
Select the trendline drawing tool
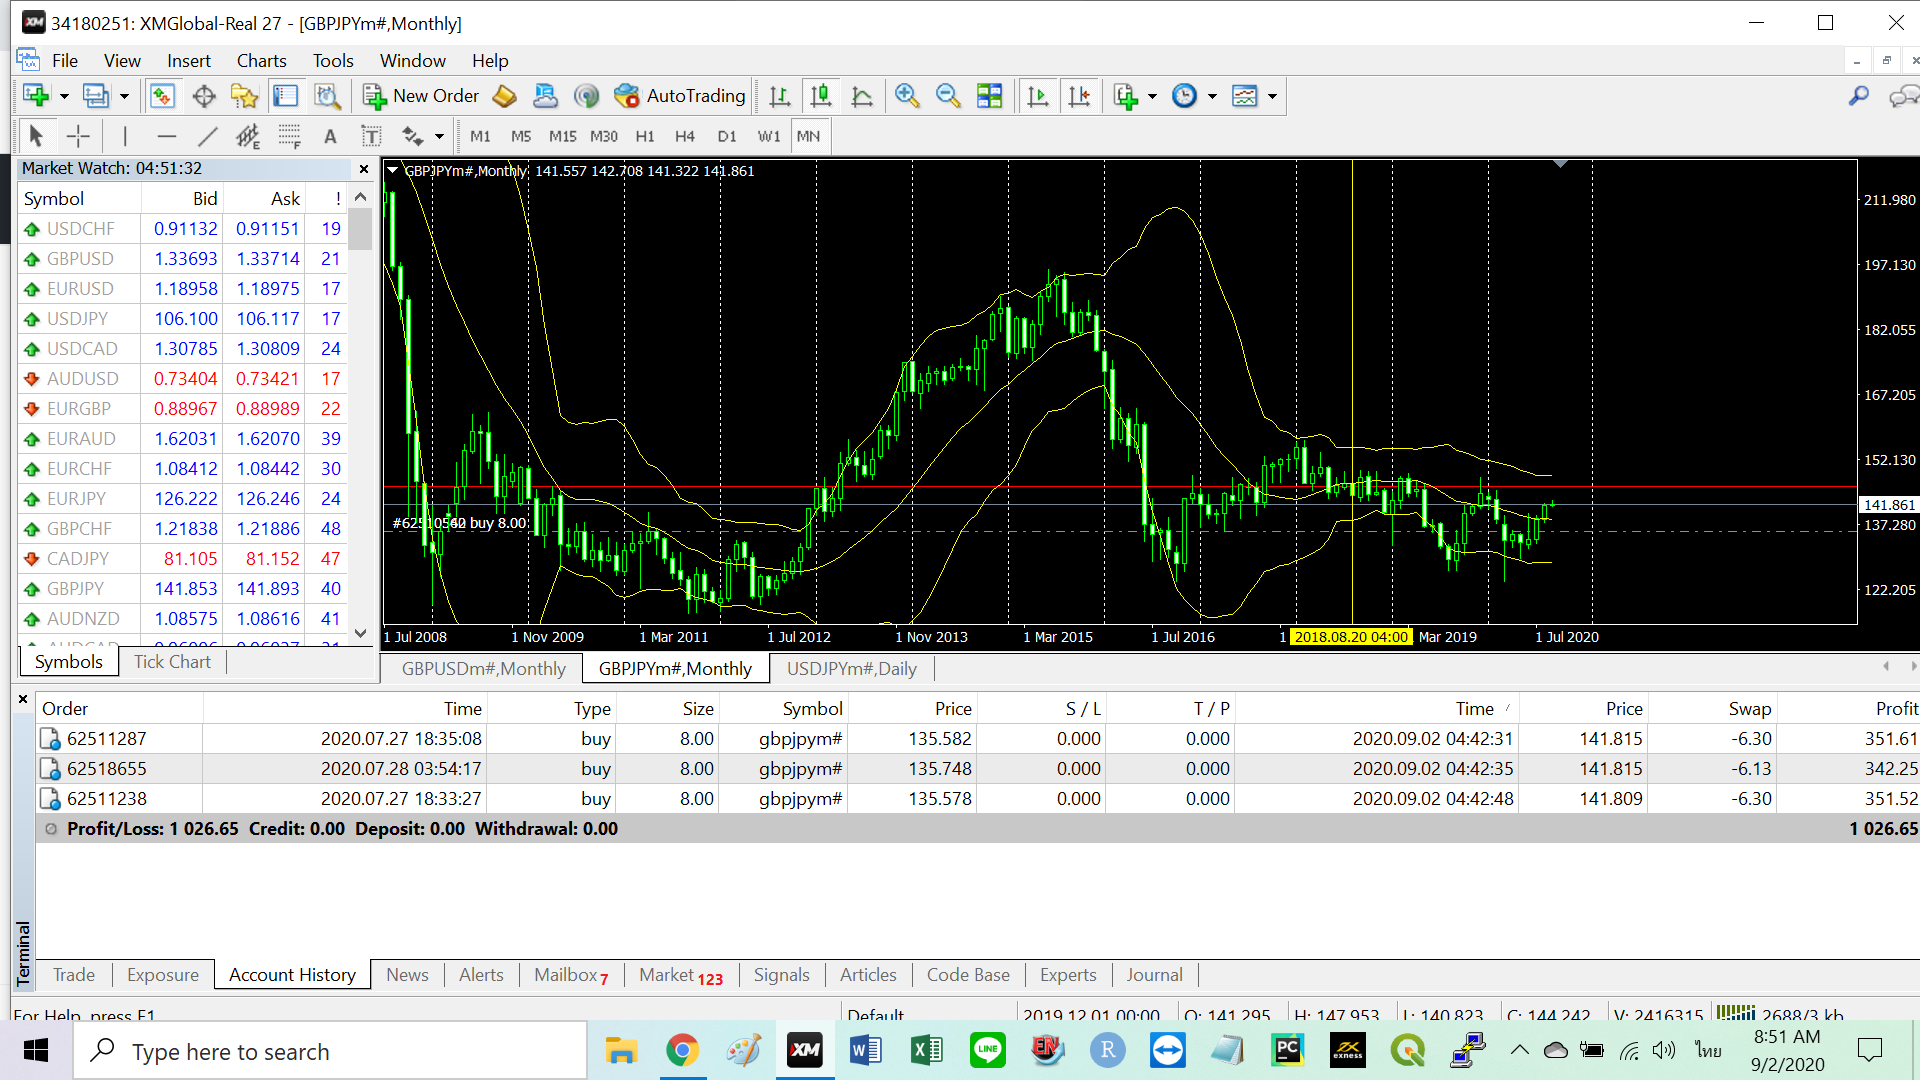click(x=207, y=136)
